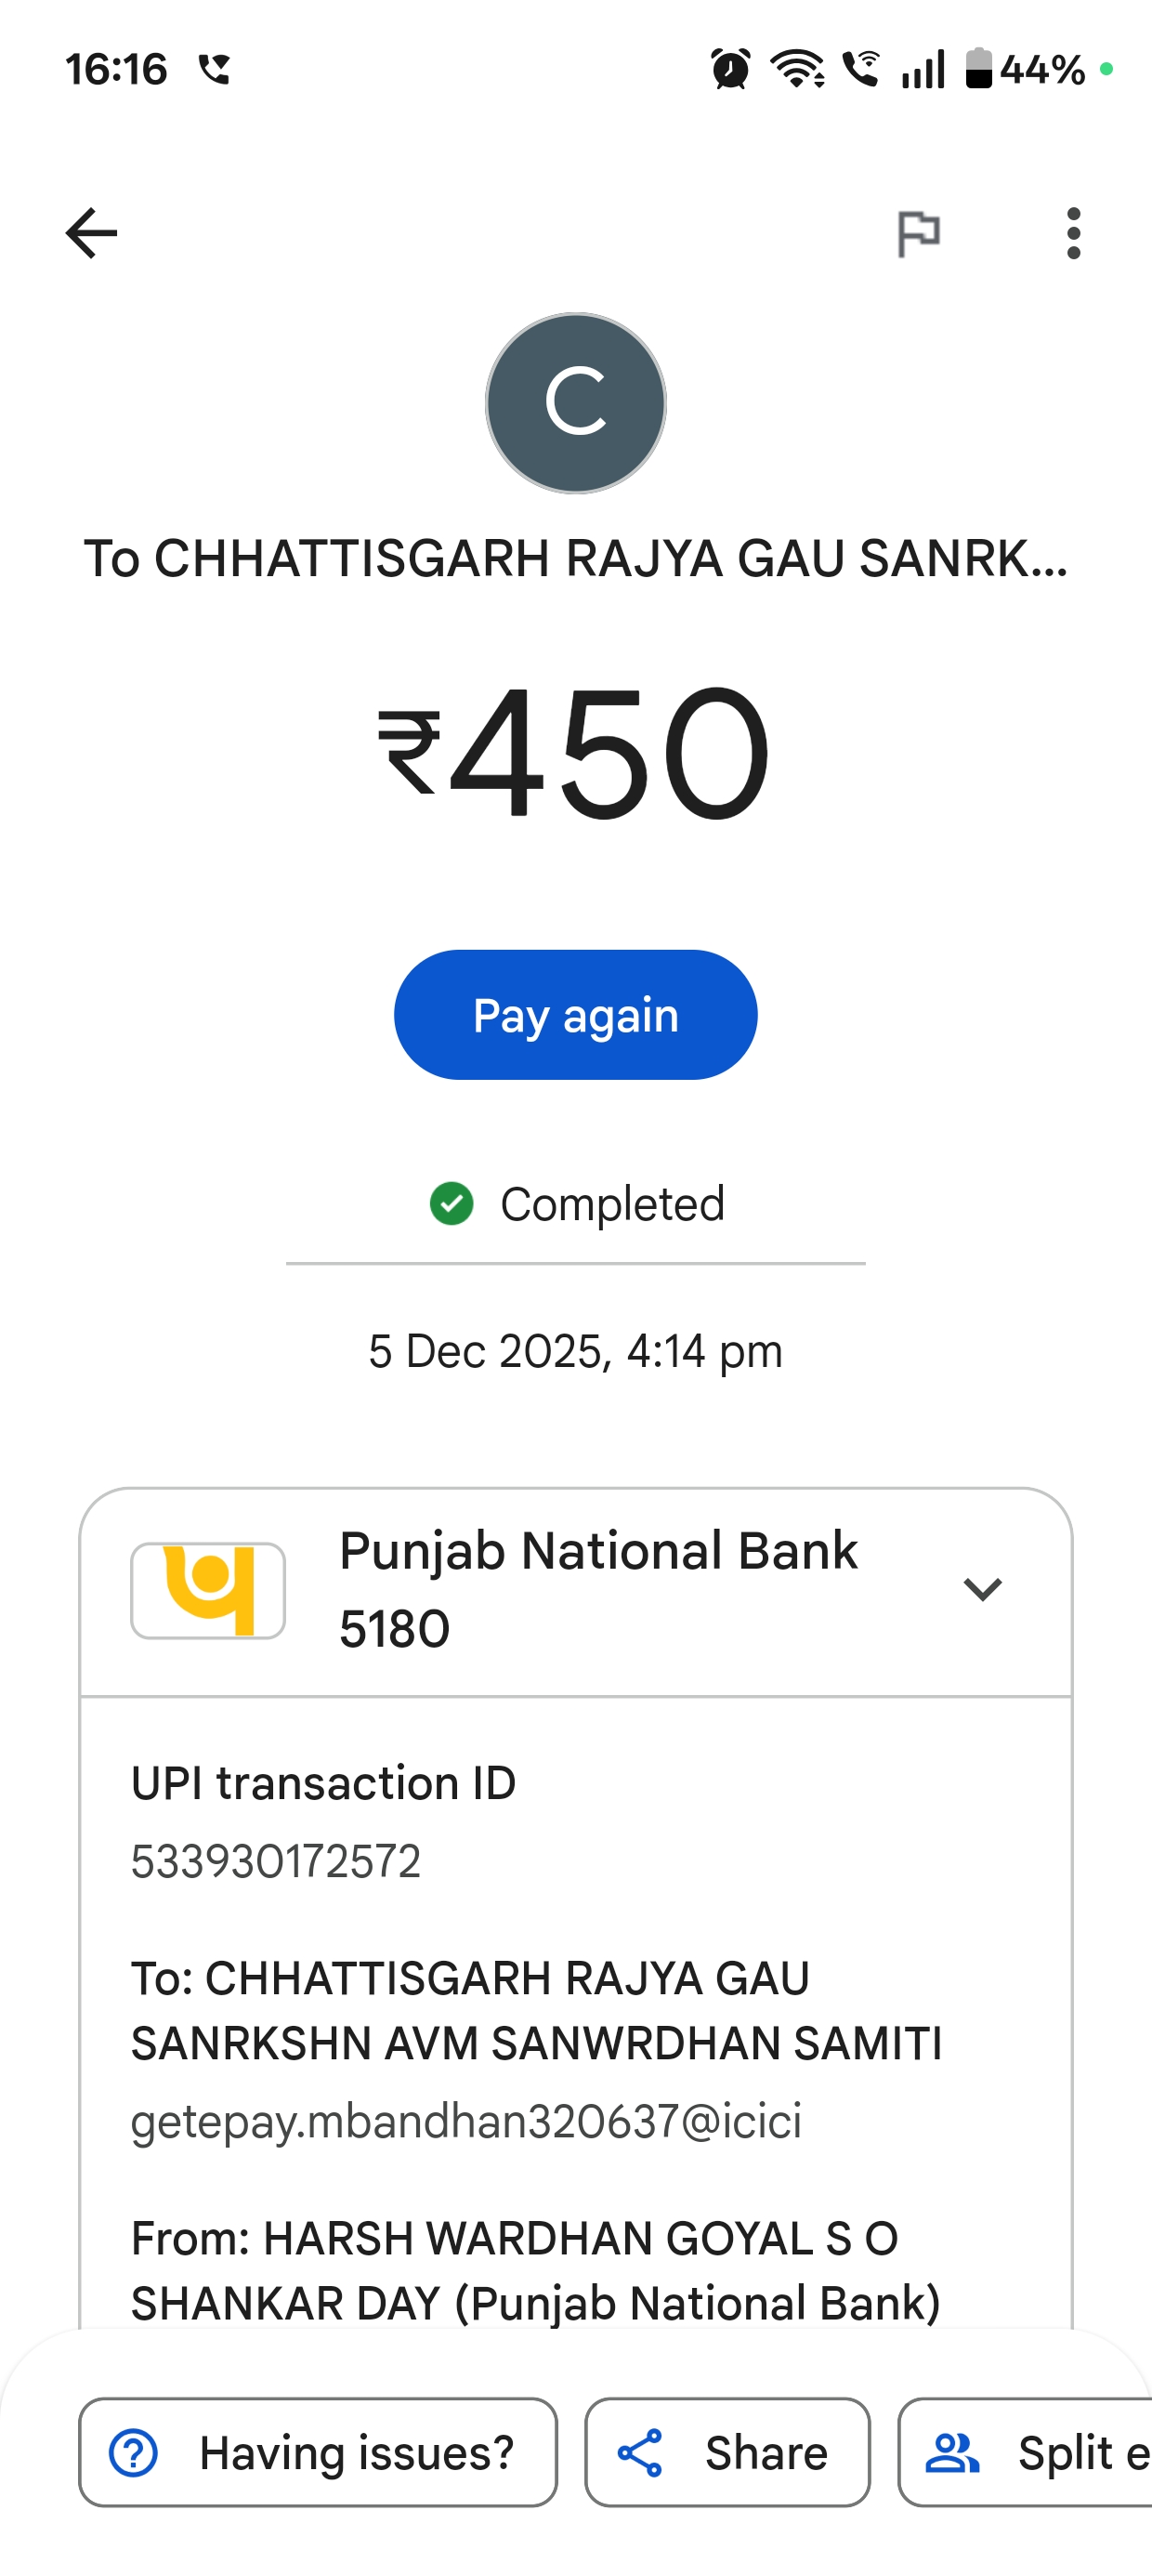
Task: Tap the ₹450 payment amount
Action: (x=574, y=752)
